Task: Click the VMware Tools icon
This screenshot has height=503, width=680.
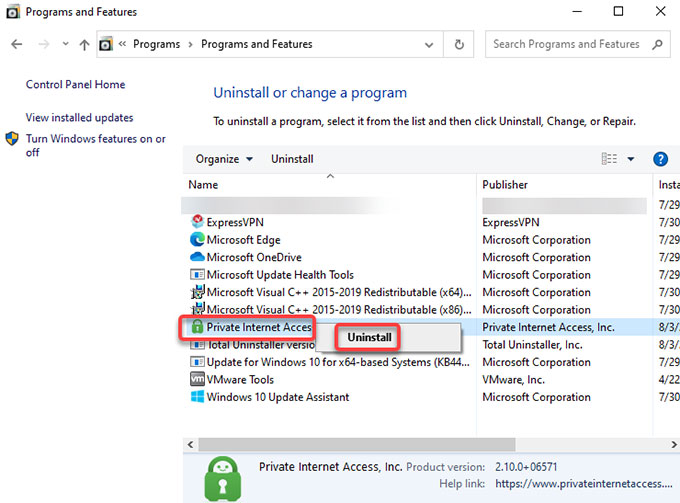Action: click(x=197, y=379)
